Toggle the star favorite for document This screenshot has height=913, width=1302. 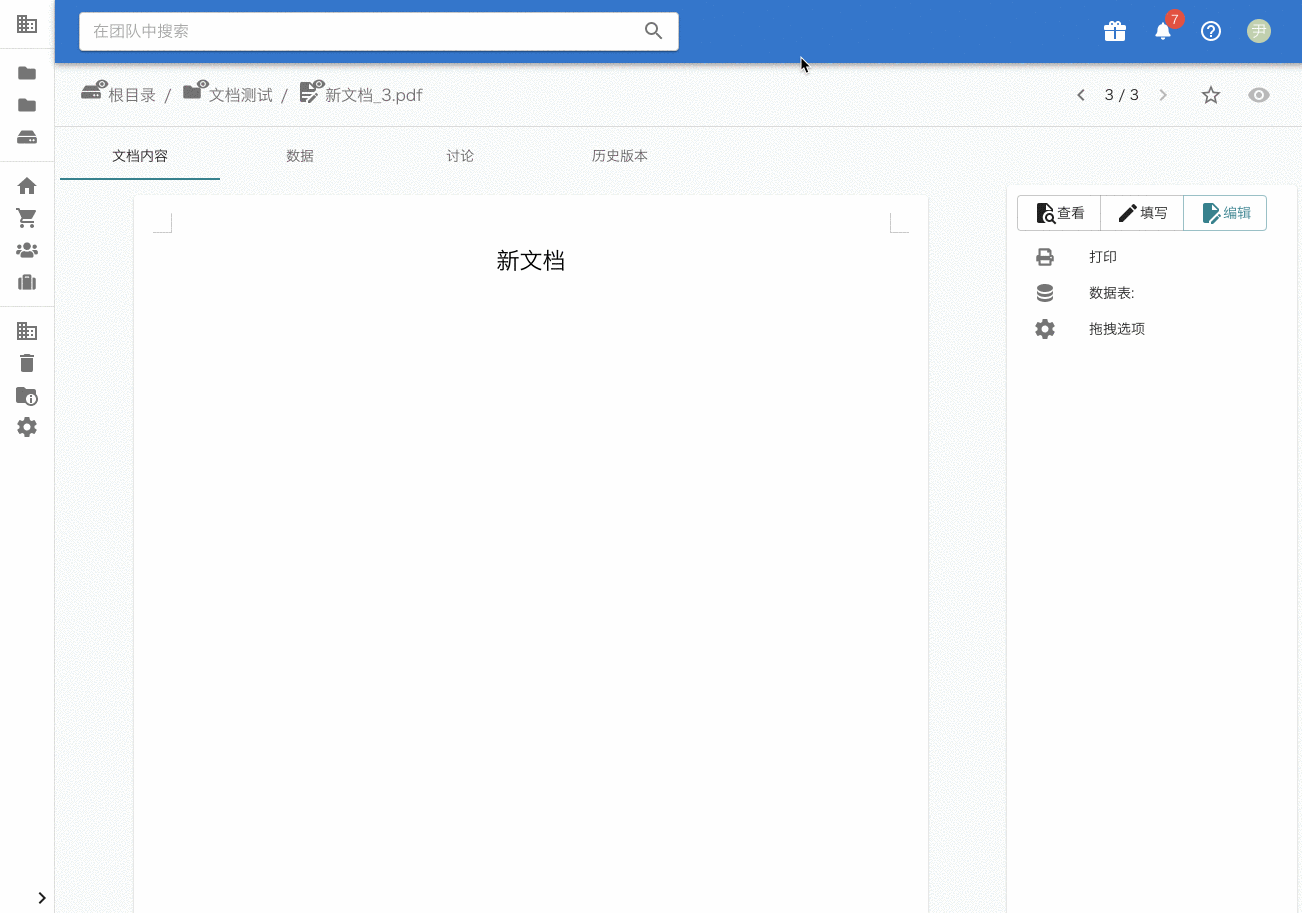point(1211,95)
